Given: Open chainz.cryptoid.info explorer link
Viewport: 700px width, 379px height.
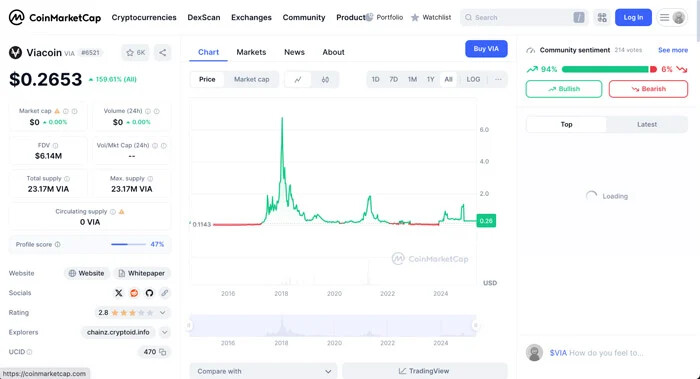Looking at the screenshot, I should (x=118, y=332).
